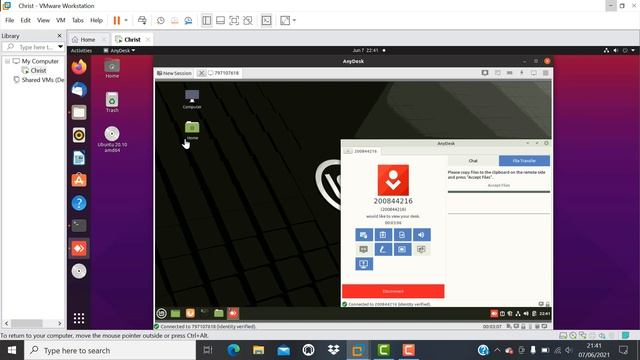The width and height of the screenshot is (640, 360).
Task: Open the VMware View menu
Action: pyautogui.click(x=43, y=20)
